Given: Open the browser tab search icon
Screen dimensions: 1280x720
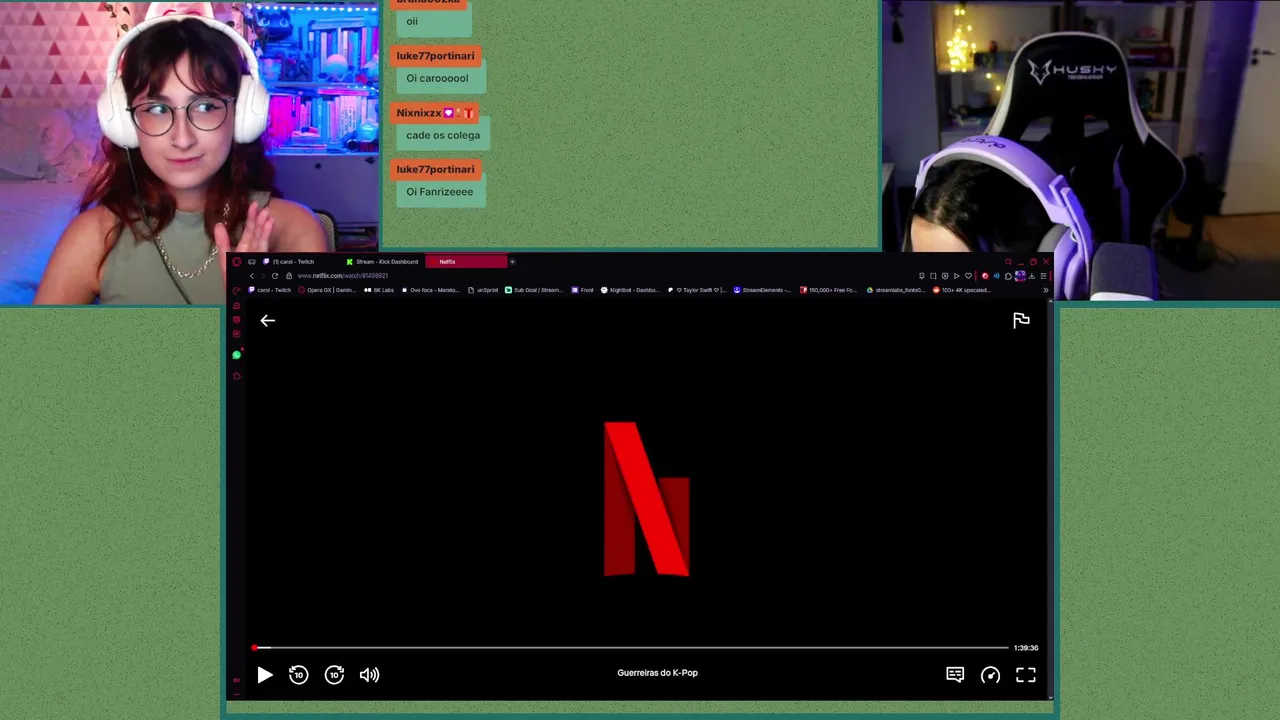Looking at the screenshot, I should (x=1008, y=262).
